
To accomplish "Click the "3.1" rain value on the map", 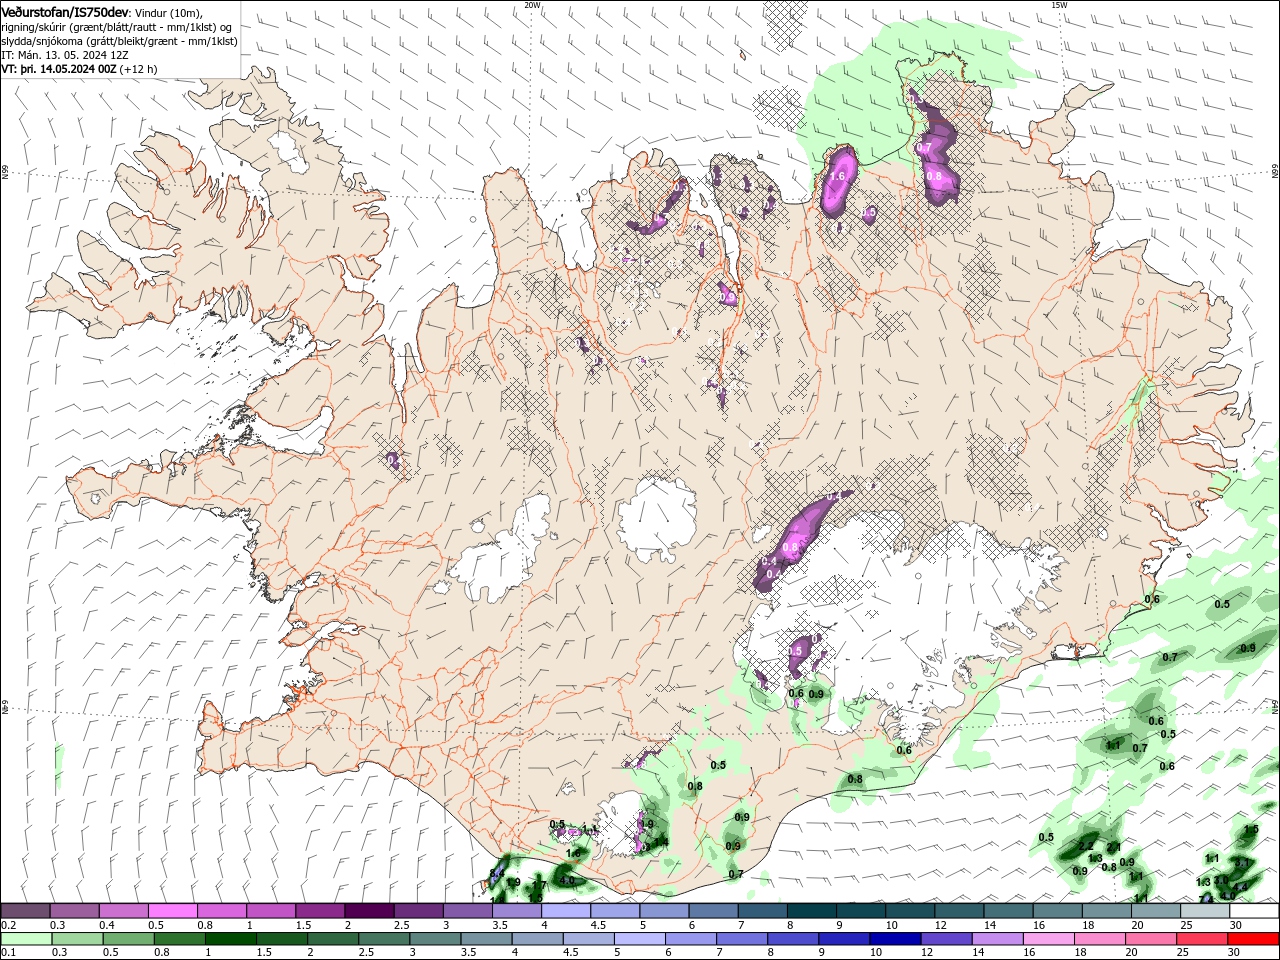I will click(x=1242, y=862).
